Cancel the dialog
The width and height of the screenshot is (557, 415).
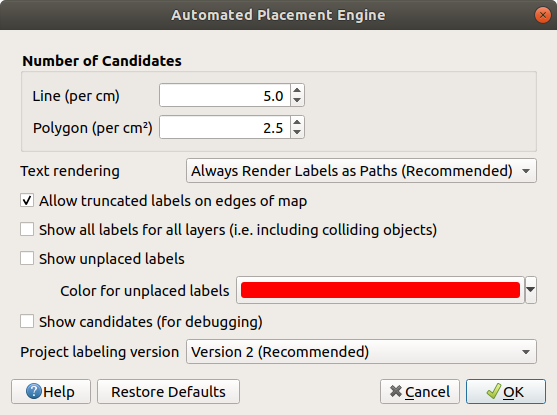420,392
